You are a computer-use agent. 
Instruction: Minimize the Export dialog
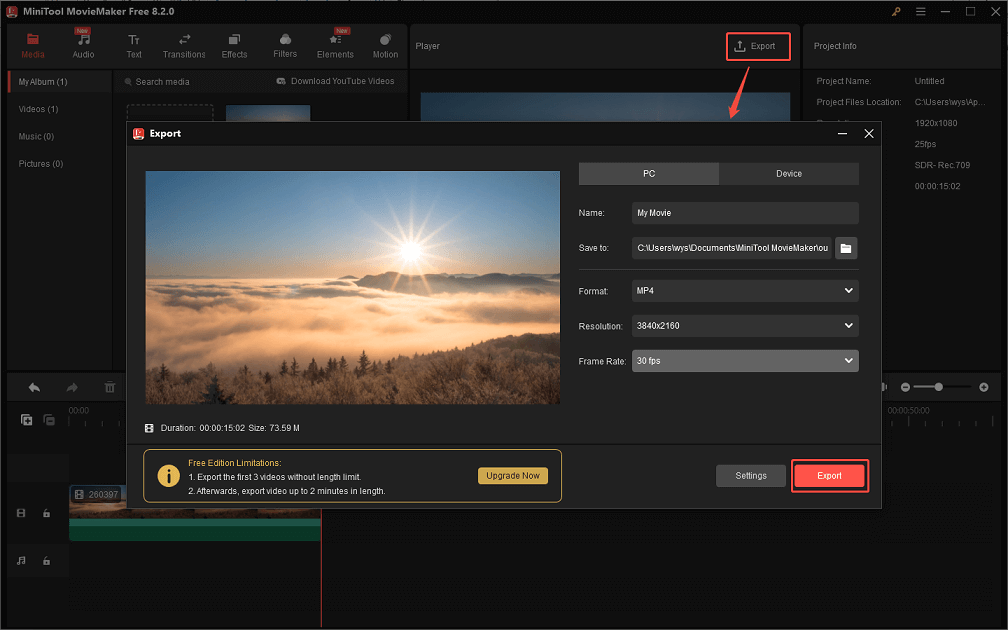click(x=842, y=134)
